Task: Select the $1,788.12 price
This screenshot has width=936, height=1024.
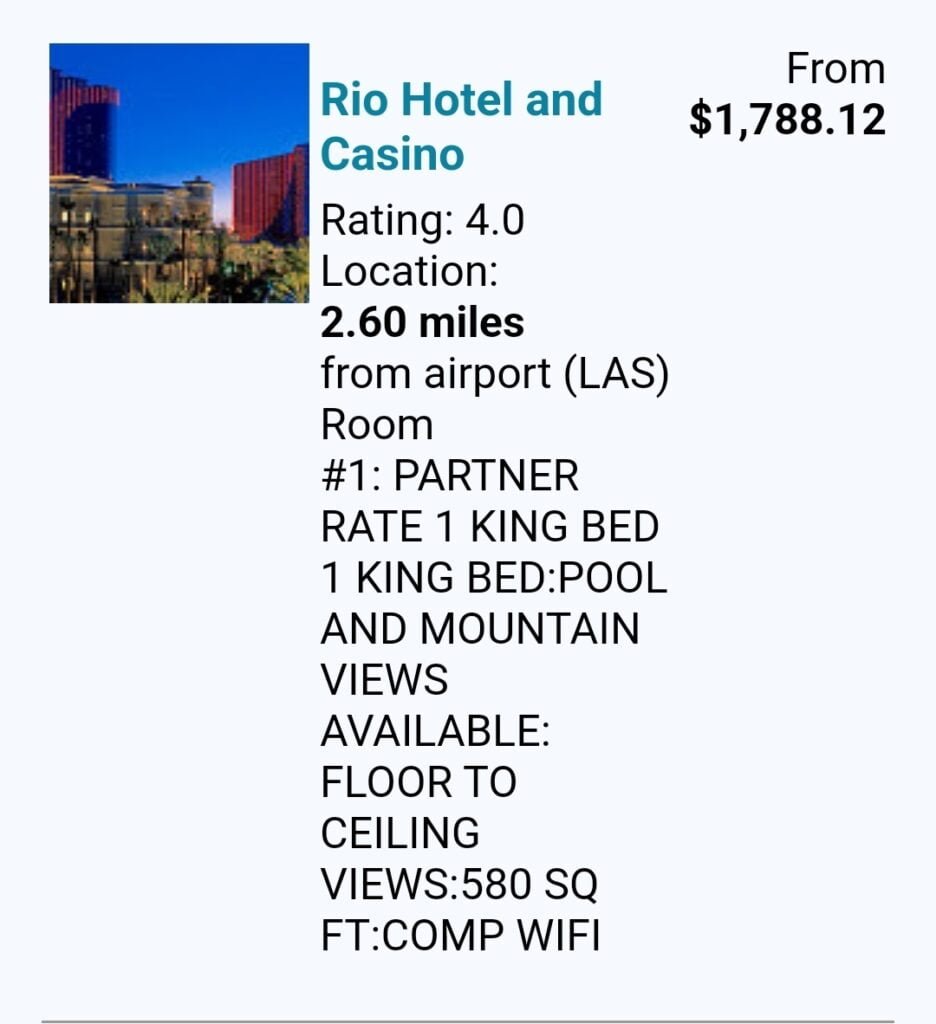Action: pos(787,120)
